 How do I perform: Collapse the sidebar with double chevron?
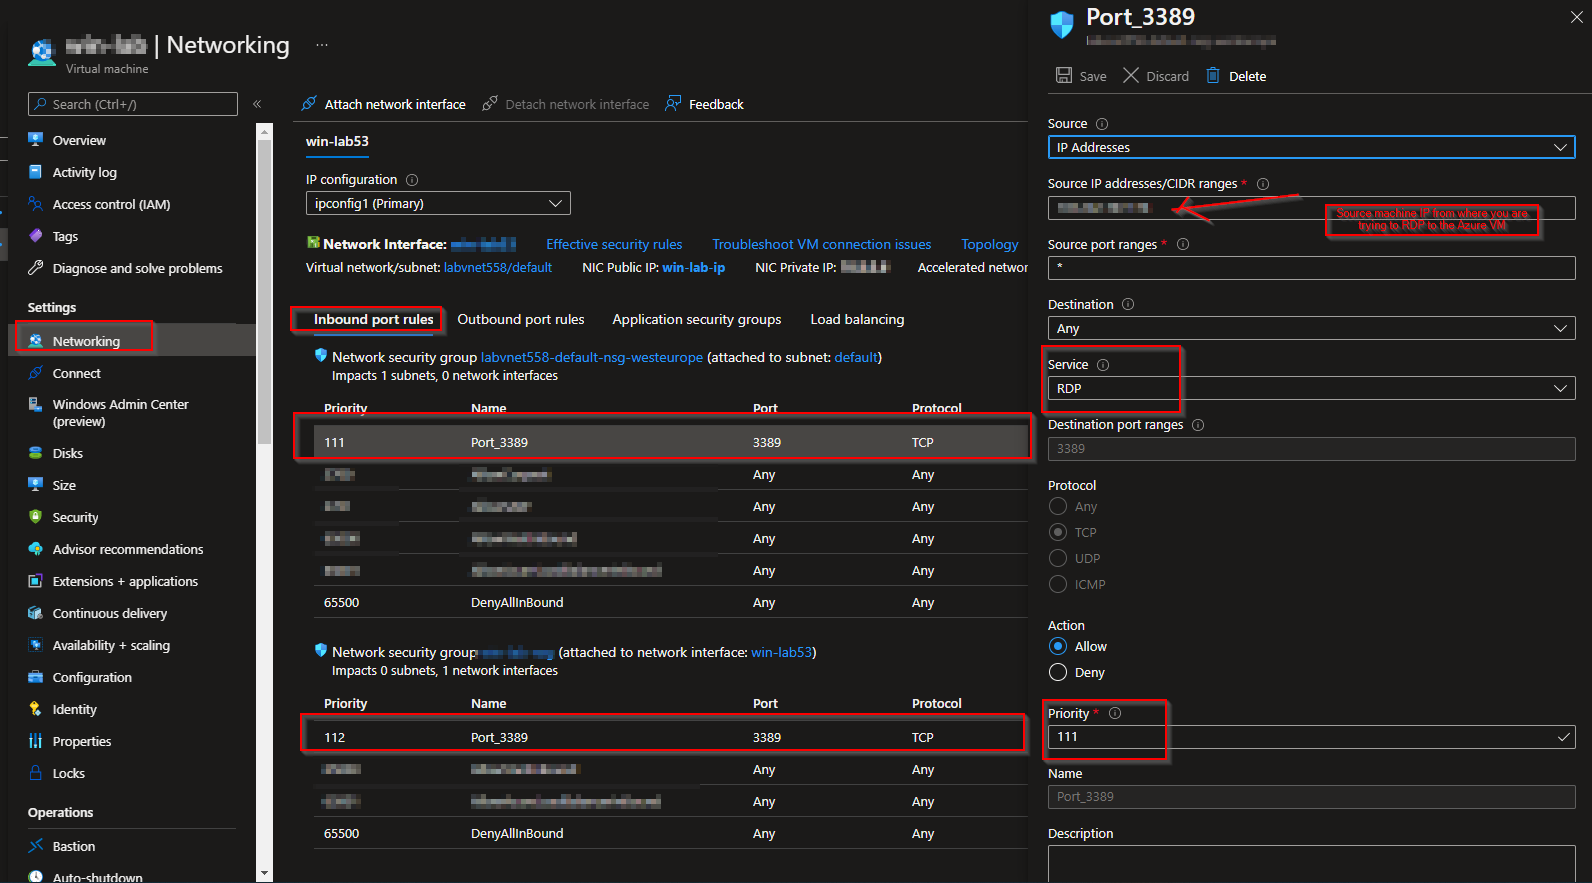point(257,104)
